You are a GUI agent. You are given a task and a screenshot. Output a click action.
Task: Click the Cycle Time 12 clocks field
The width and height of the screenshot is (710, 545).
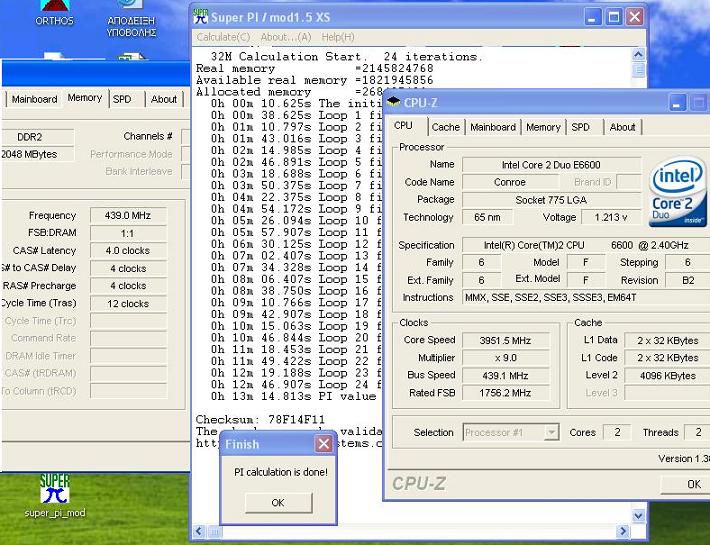click(x=128, y=304)
